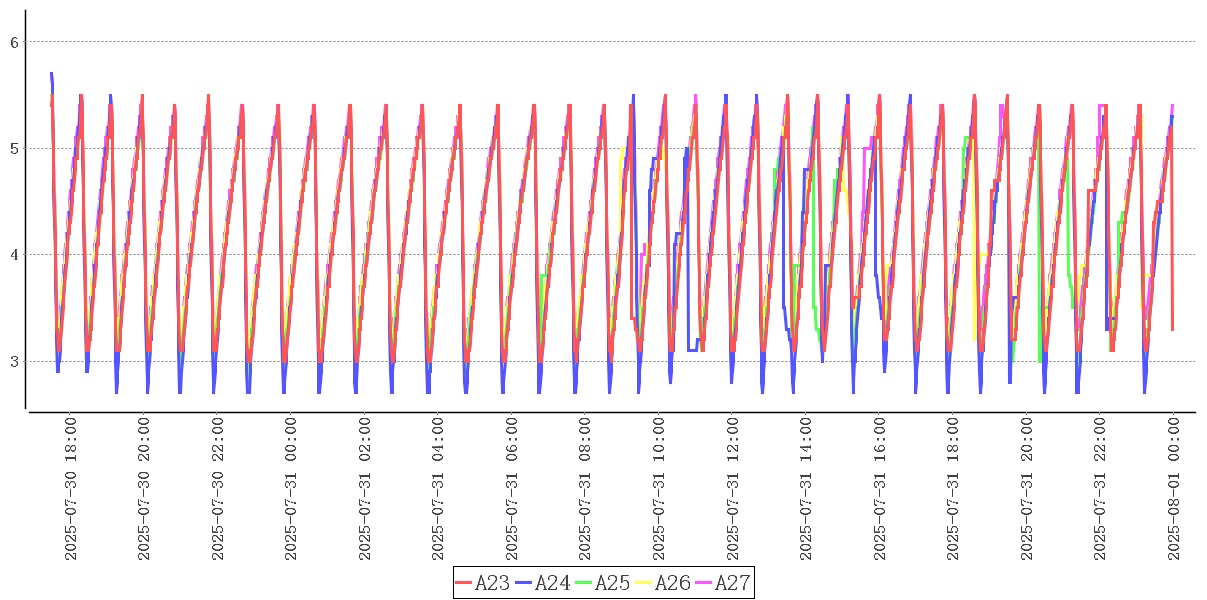Click the y-axis value 3 label
This screenshot has height=600, width=1207.
coord(14,362)
